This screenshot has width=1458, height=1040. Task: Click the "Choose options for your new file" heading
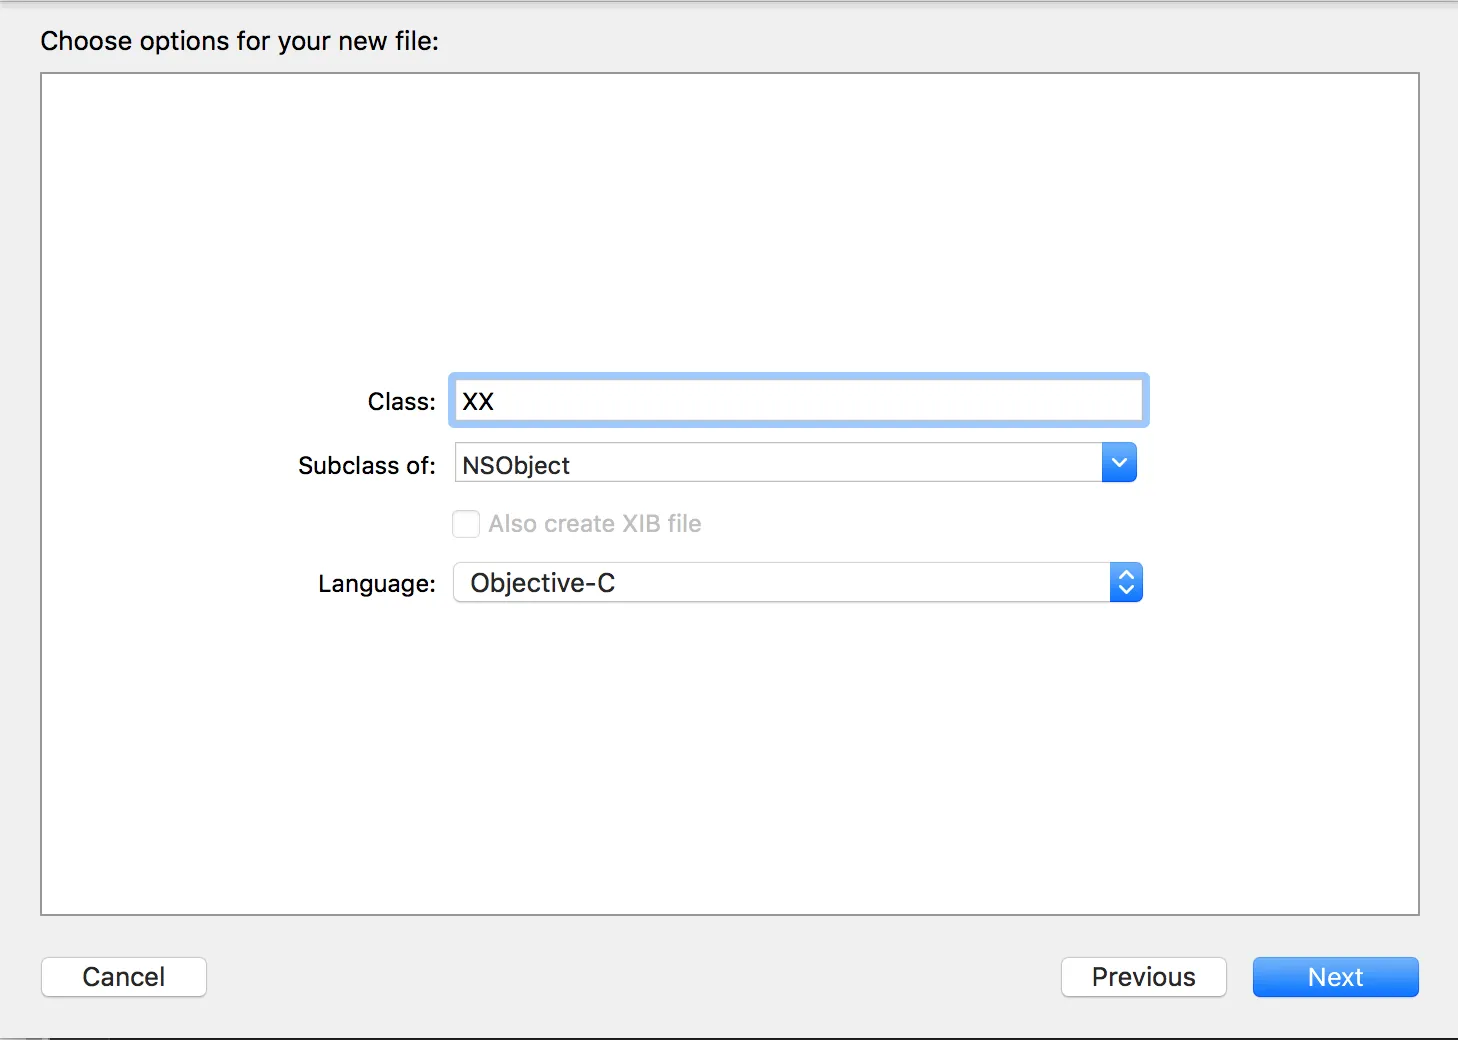click(239, 41)
